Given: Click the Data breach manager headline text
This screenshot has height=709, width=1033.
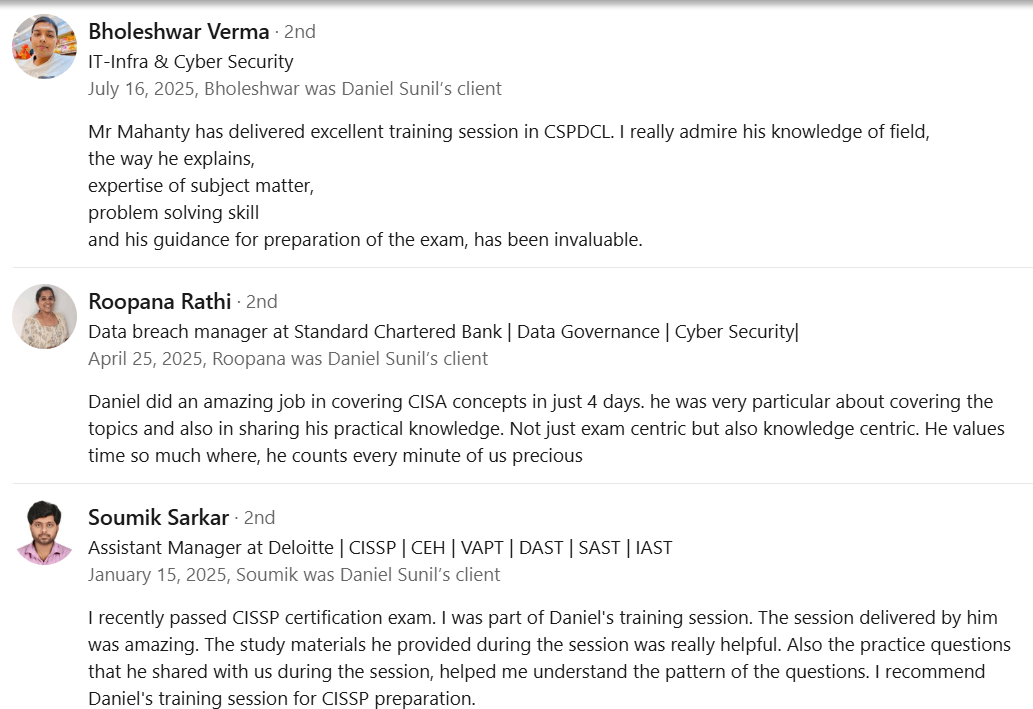Looking at the screenshot, I should click(443, 331).
